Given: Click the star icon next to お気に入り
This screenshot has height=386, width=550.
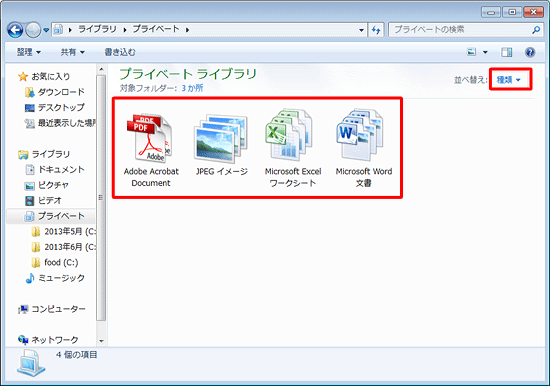Looking at the screenshot, I should [23, 76].
